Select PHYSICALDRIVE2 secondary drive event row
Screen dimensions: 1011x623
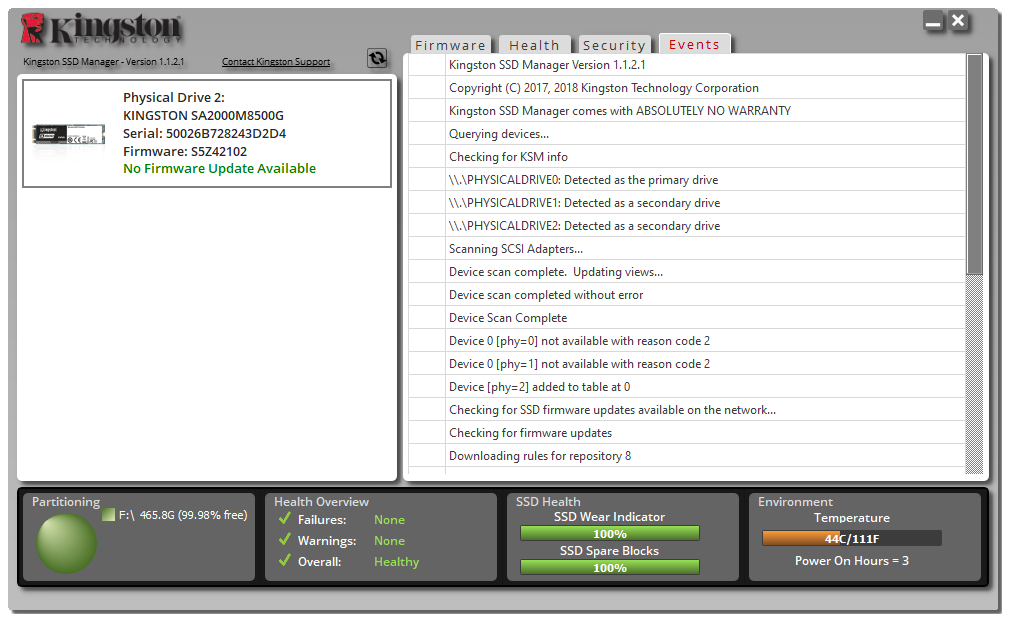point(687,226)
